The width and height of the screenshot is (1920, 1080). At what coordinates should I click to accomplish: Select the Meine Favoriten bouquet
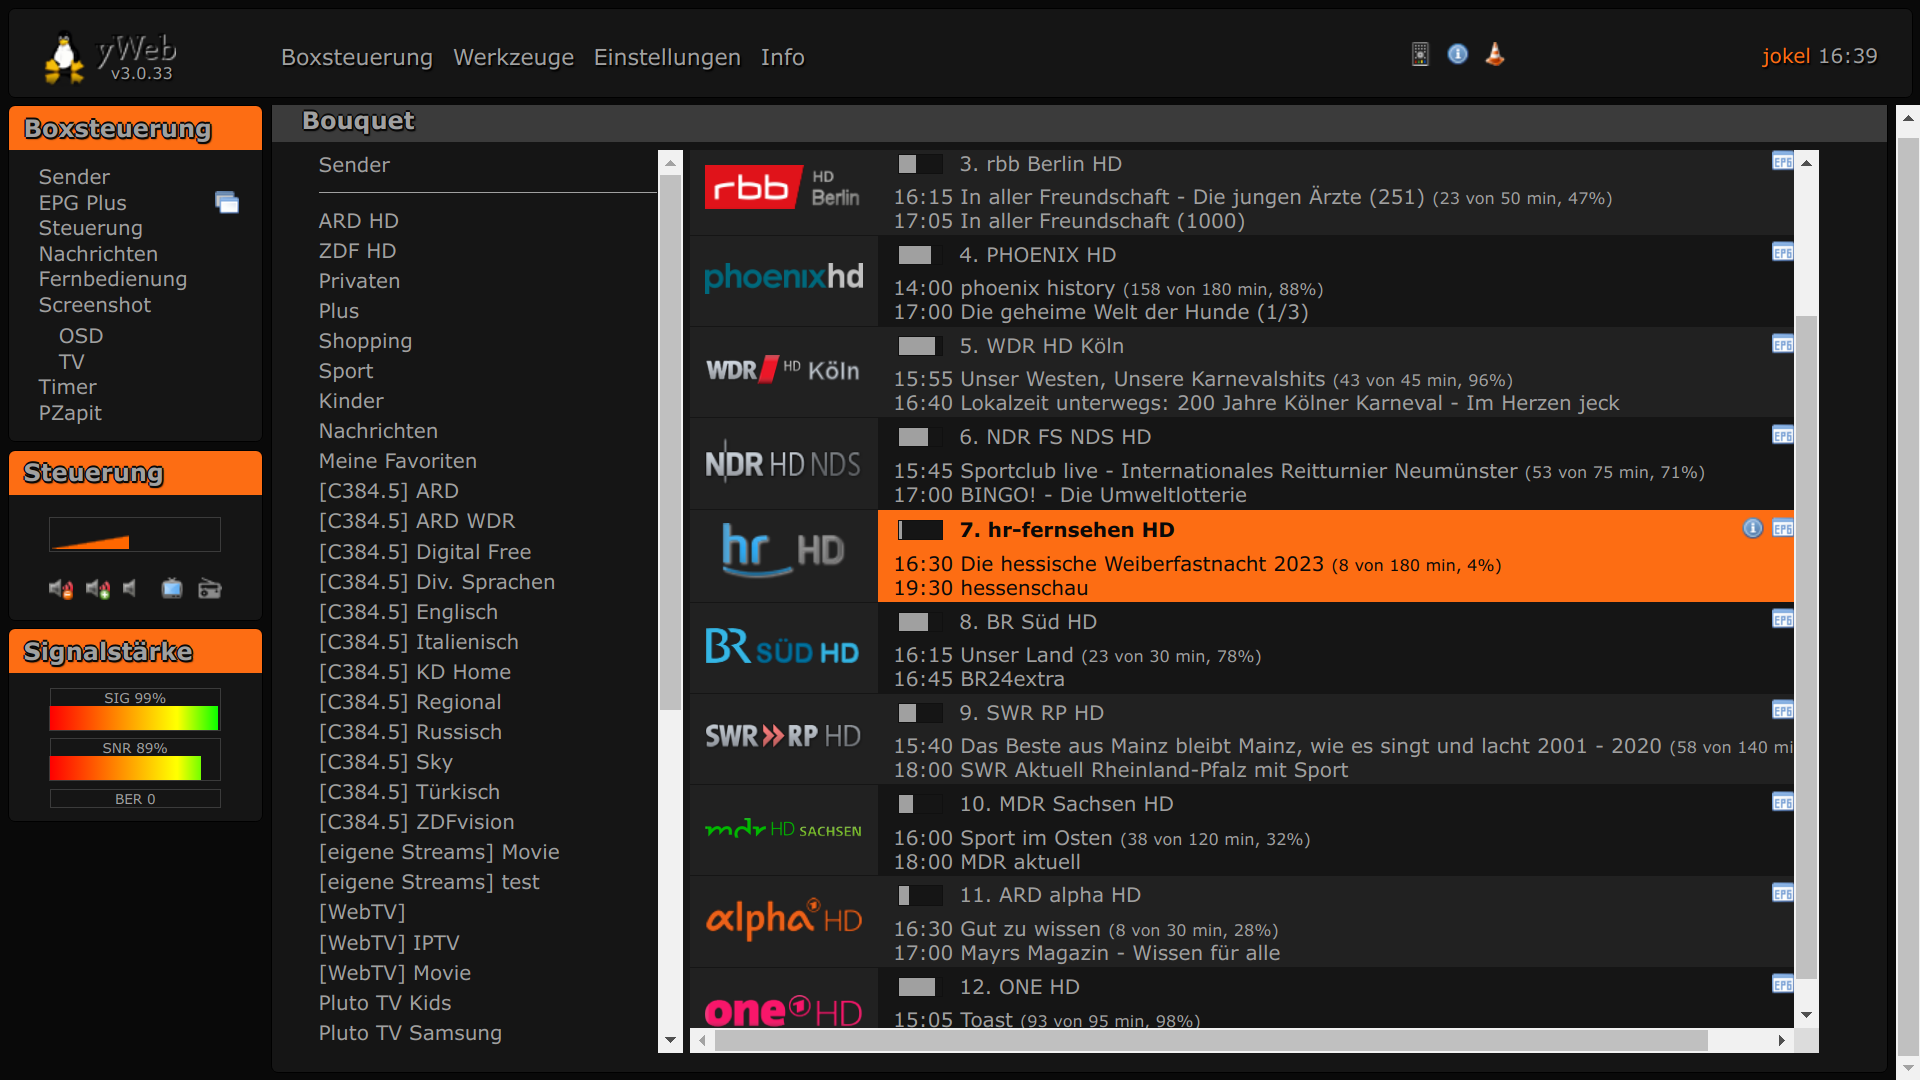397,461
